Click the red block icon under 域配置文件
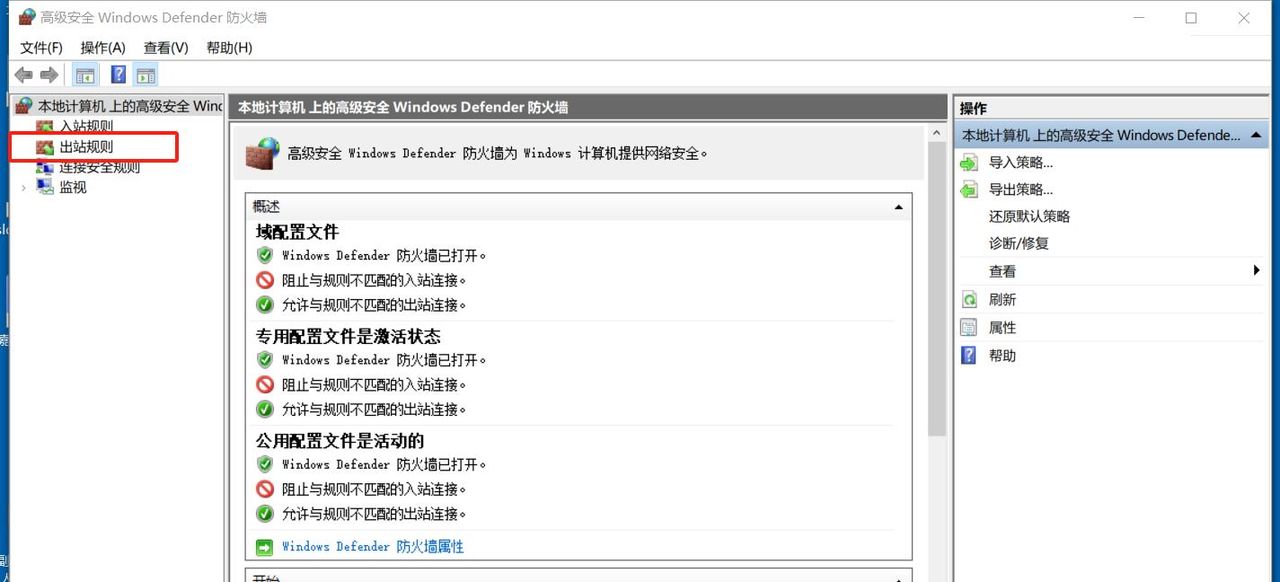 pyautogui.click(x=264, y=280)
